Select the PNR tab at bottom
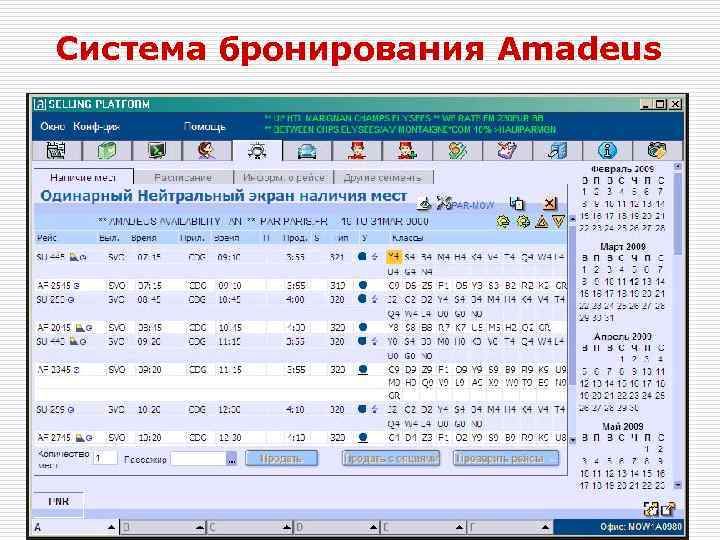This screenshot has height=540, width=720. pos(59,501)
